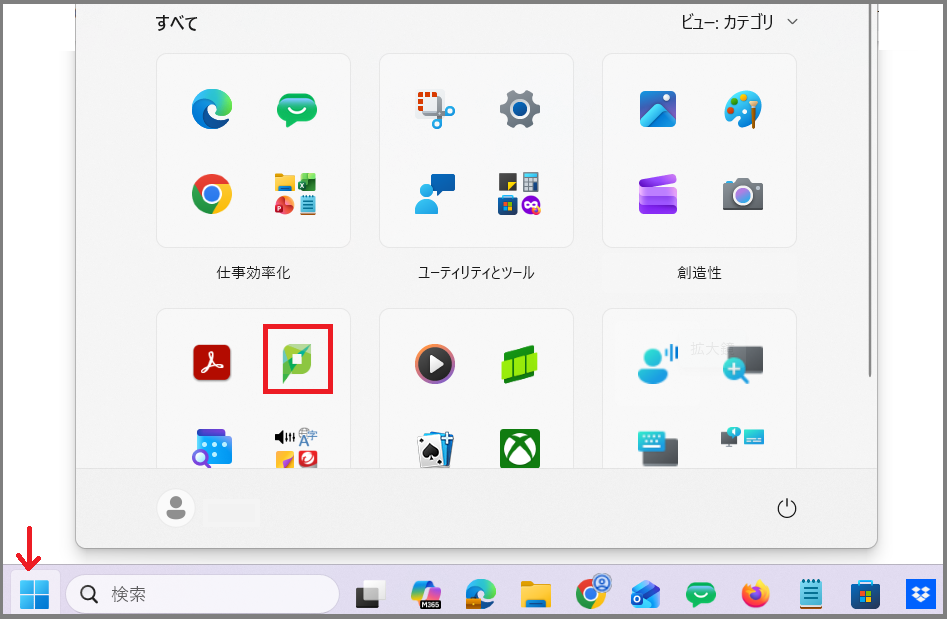Open Outlook on the taskbar
The height and width of the screenshot is (619, 947).
(x=645, y=594)
